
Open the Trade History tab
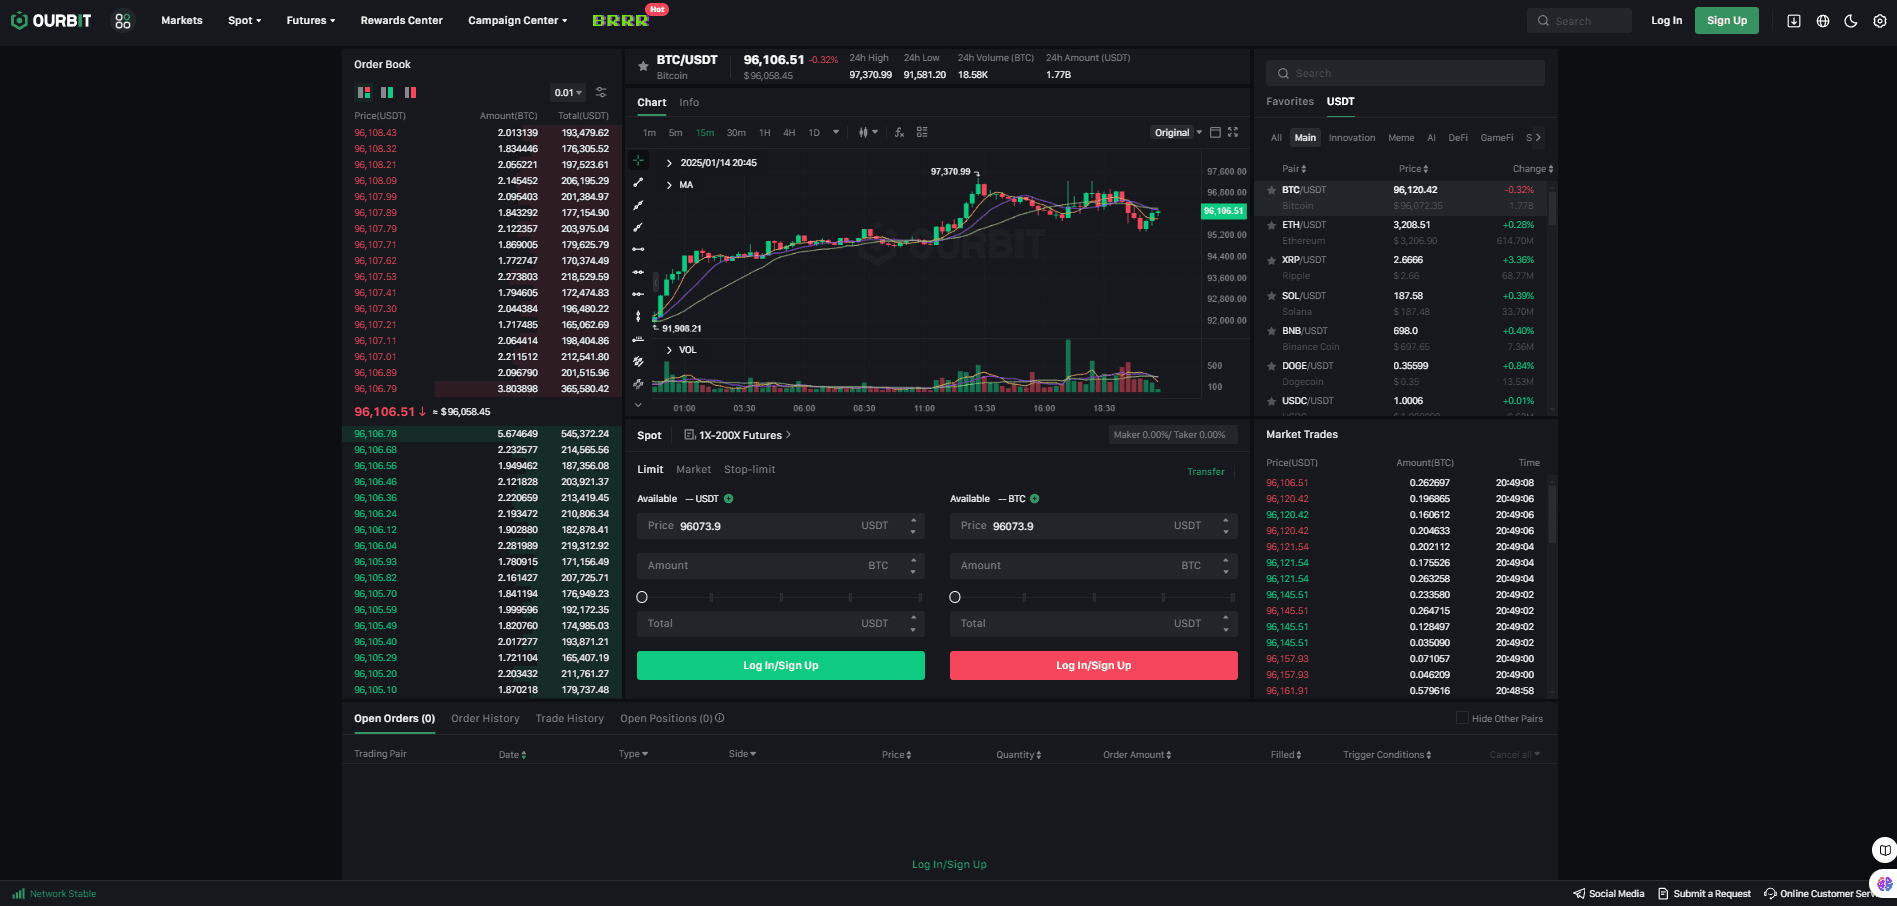tap(570, 719)
